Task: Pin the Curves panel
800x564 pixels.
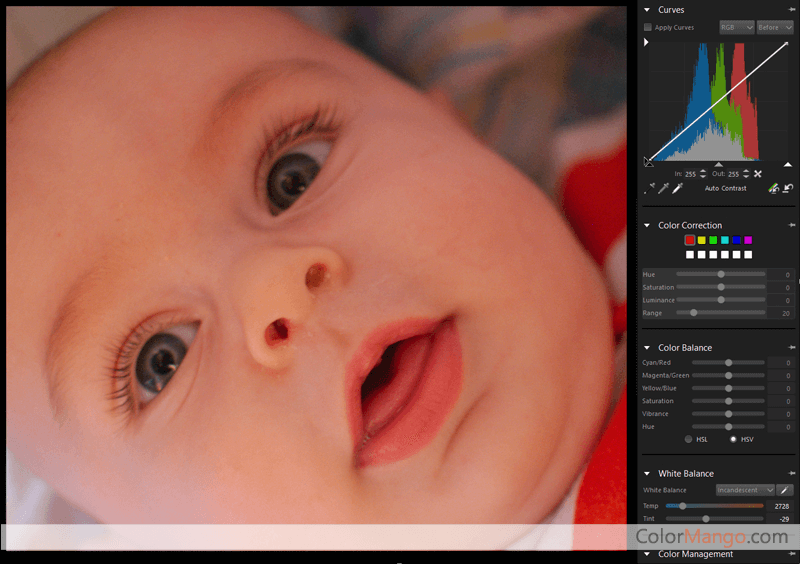Action: click(x=793, y=9)
